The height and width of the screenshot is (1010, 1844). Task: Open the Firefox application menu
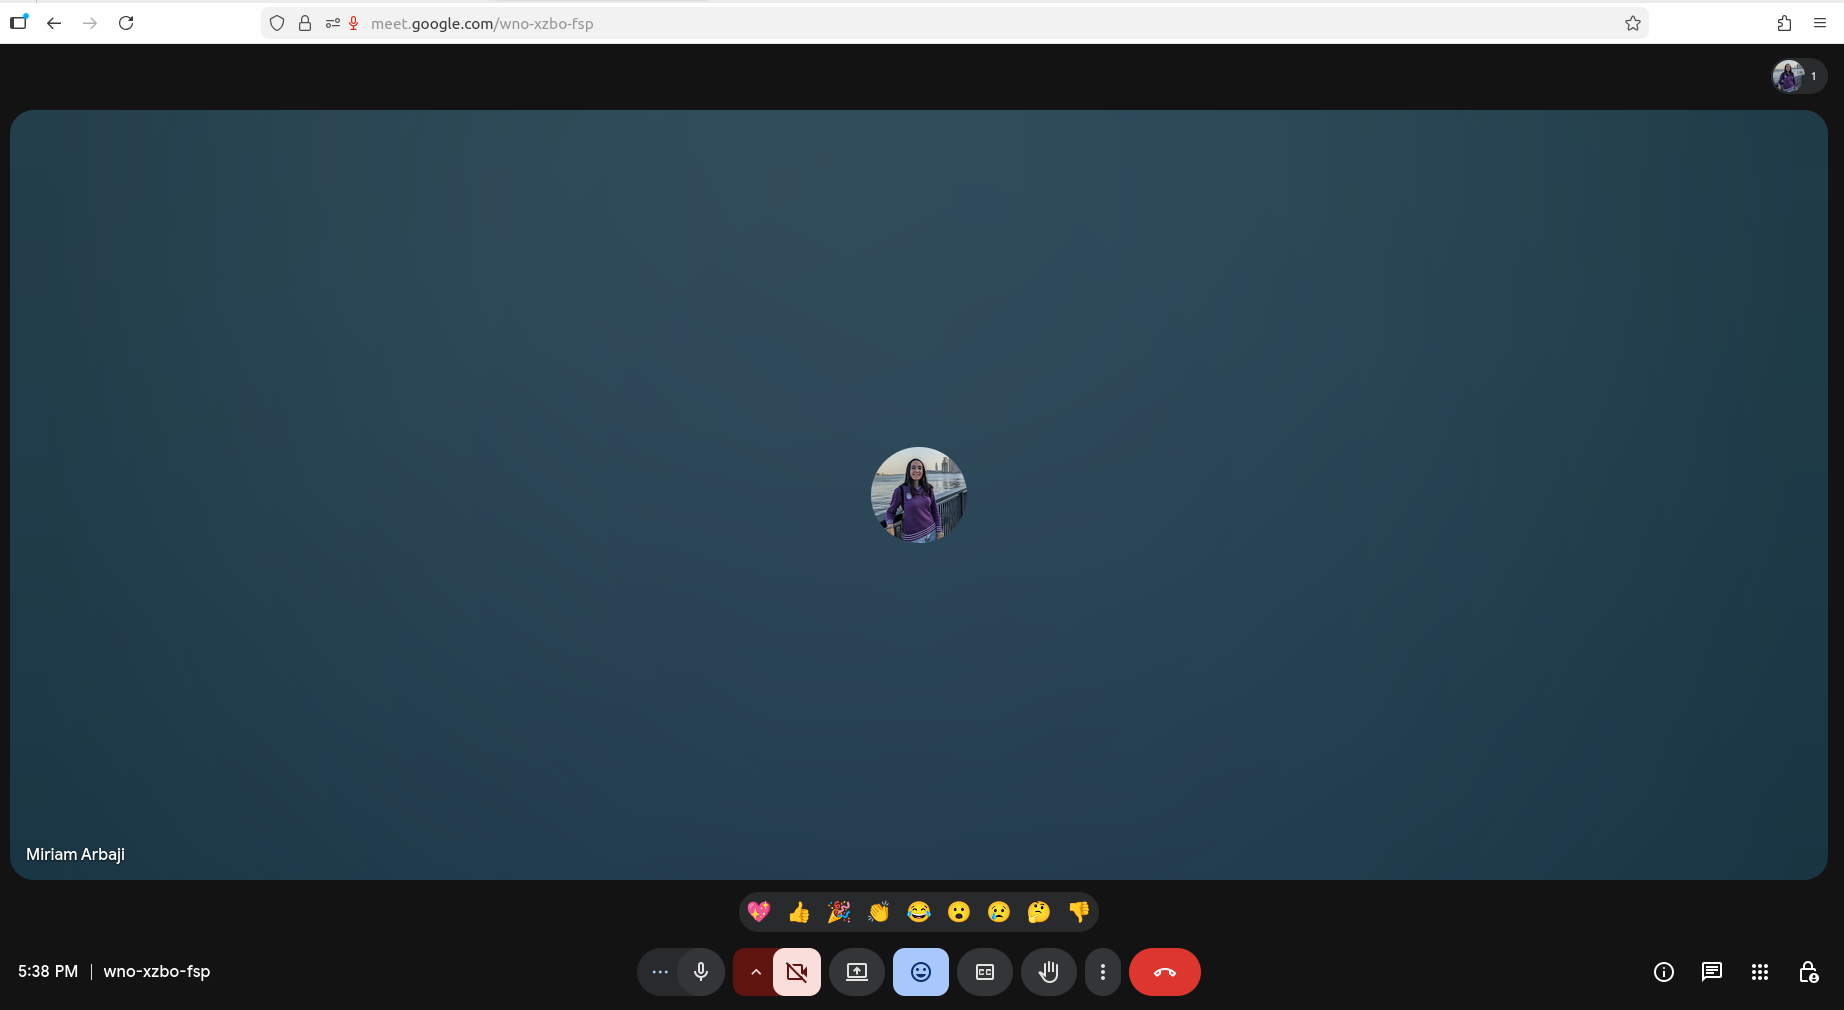tap(1820, 23)
